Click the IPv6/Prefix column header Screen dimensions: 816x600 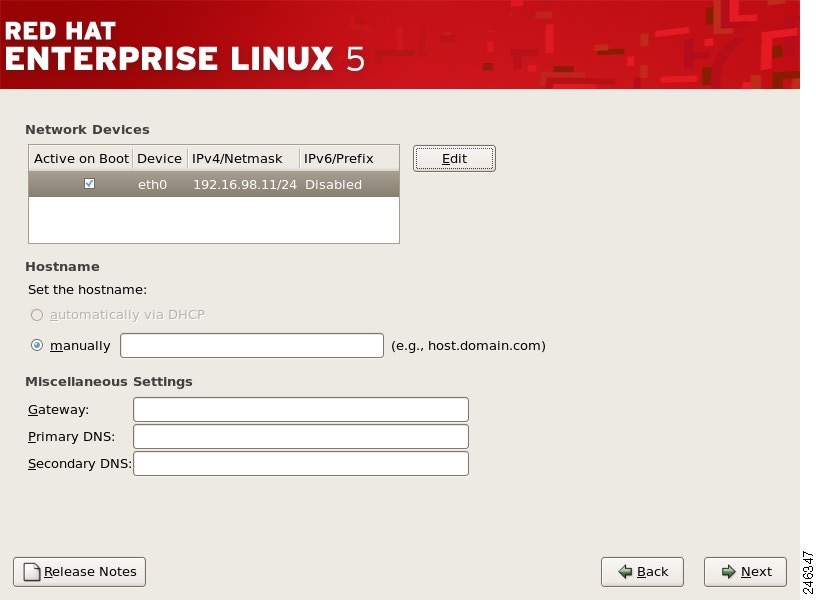349,158
